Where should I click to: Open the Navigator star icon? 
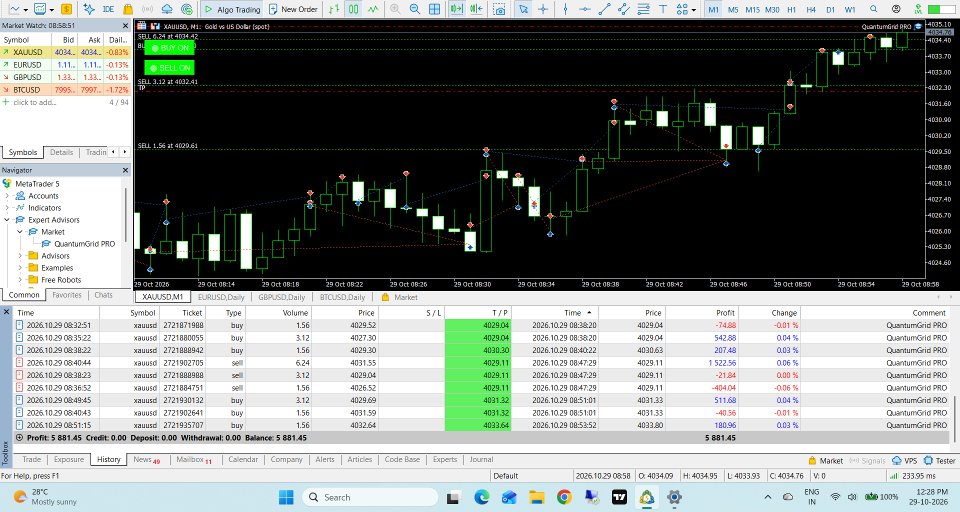(89, 9)
